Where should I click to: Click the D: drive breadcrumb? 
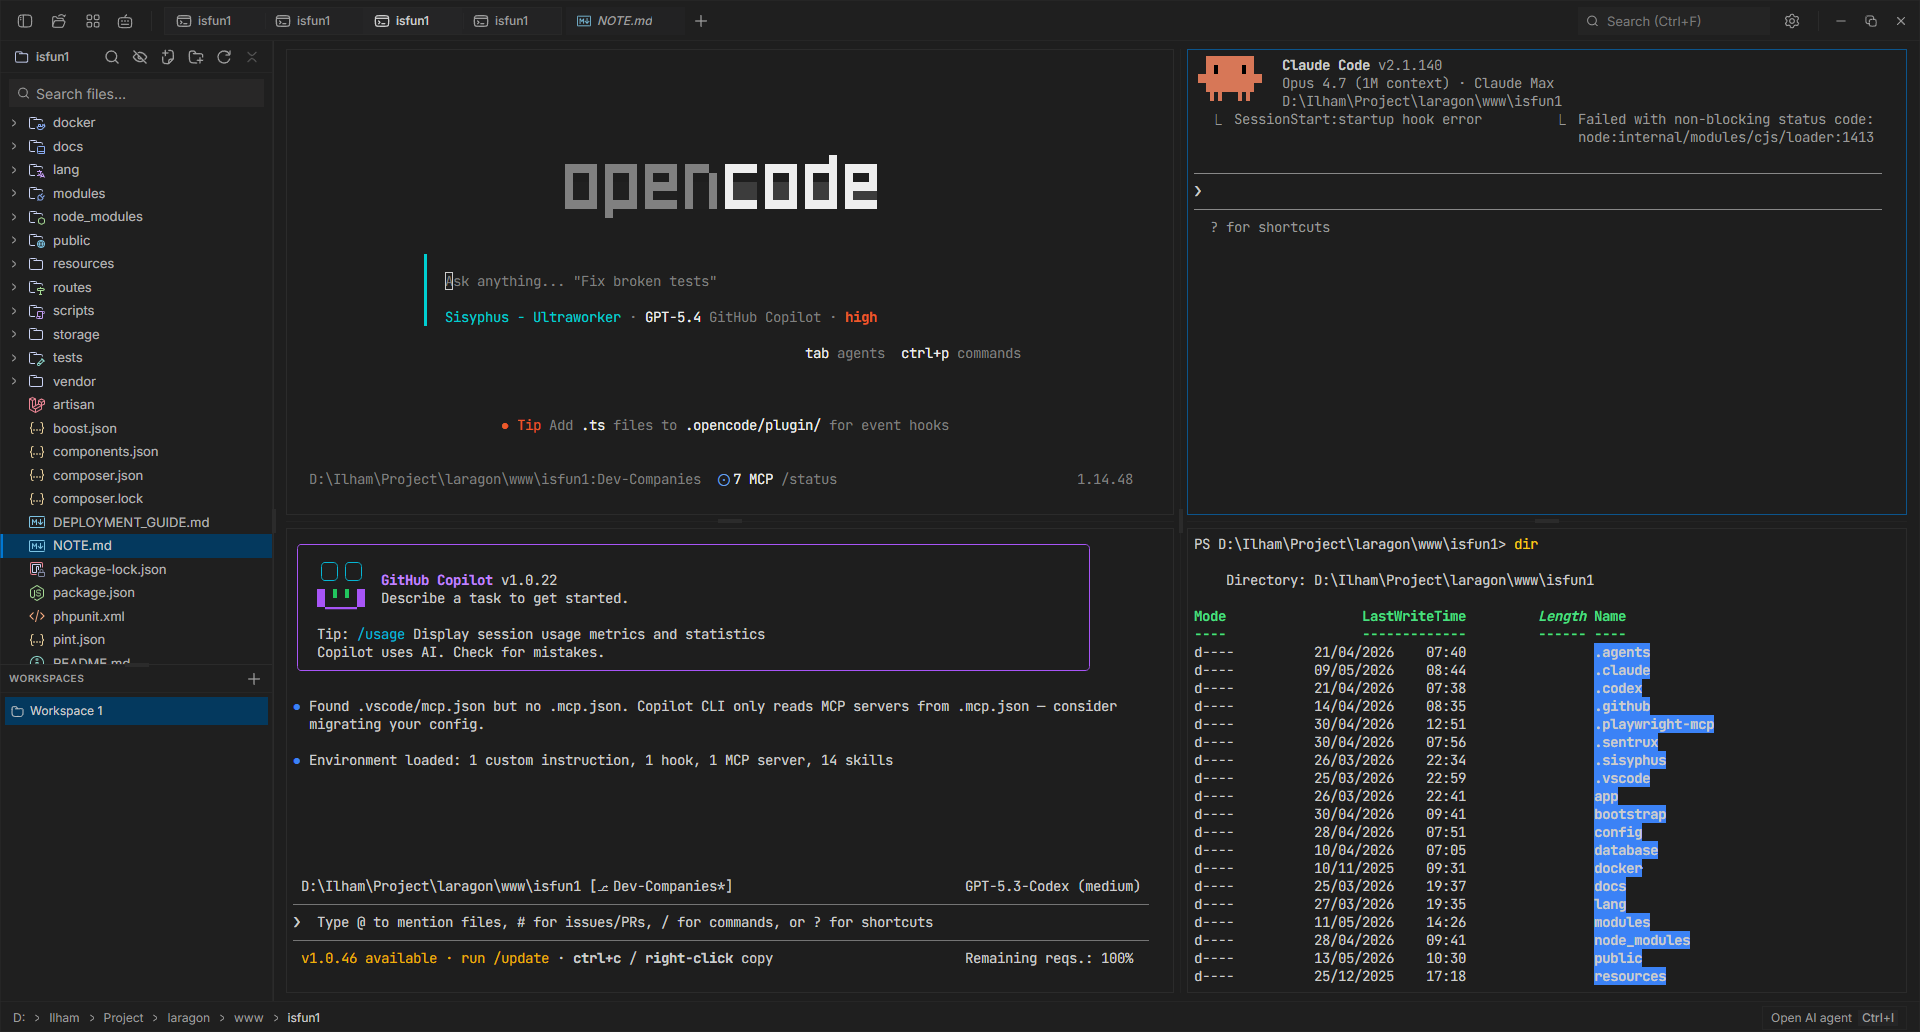tap(19, 1018)
